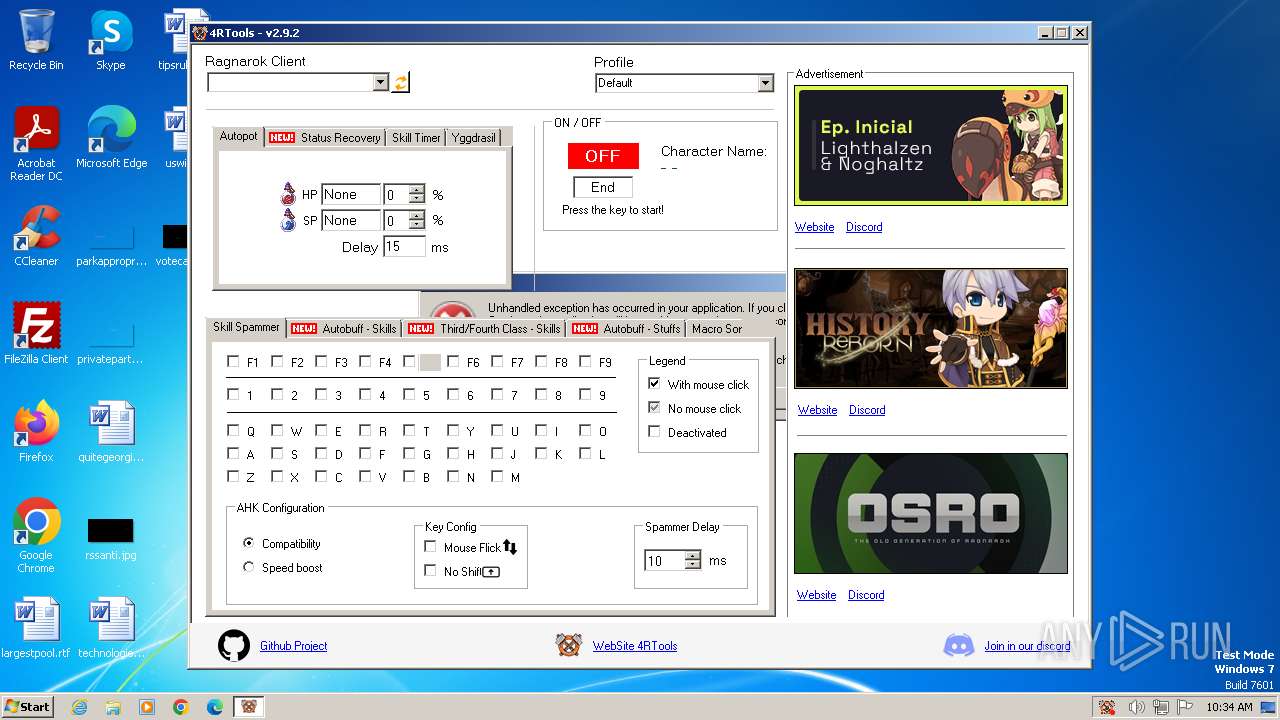The width and height of the screenshot is (1280, 720).
Task: Open WebSite 4RTools link
Action: point(635,646)
